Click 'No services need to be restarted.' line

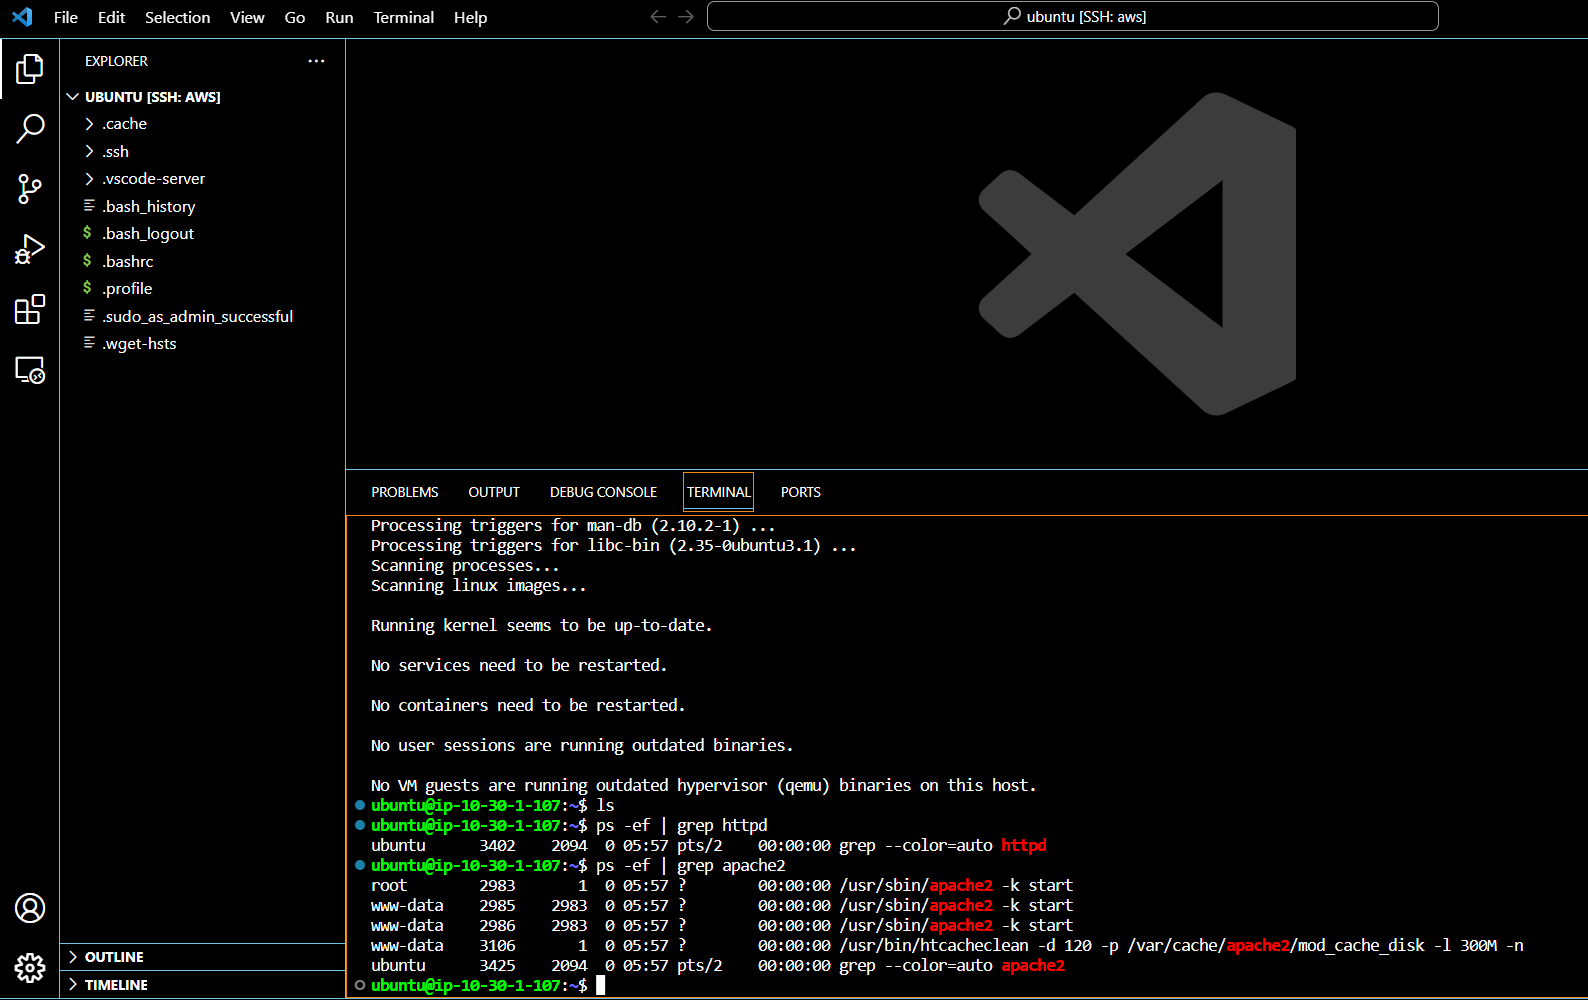519,665
